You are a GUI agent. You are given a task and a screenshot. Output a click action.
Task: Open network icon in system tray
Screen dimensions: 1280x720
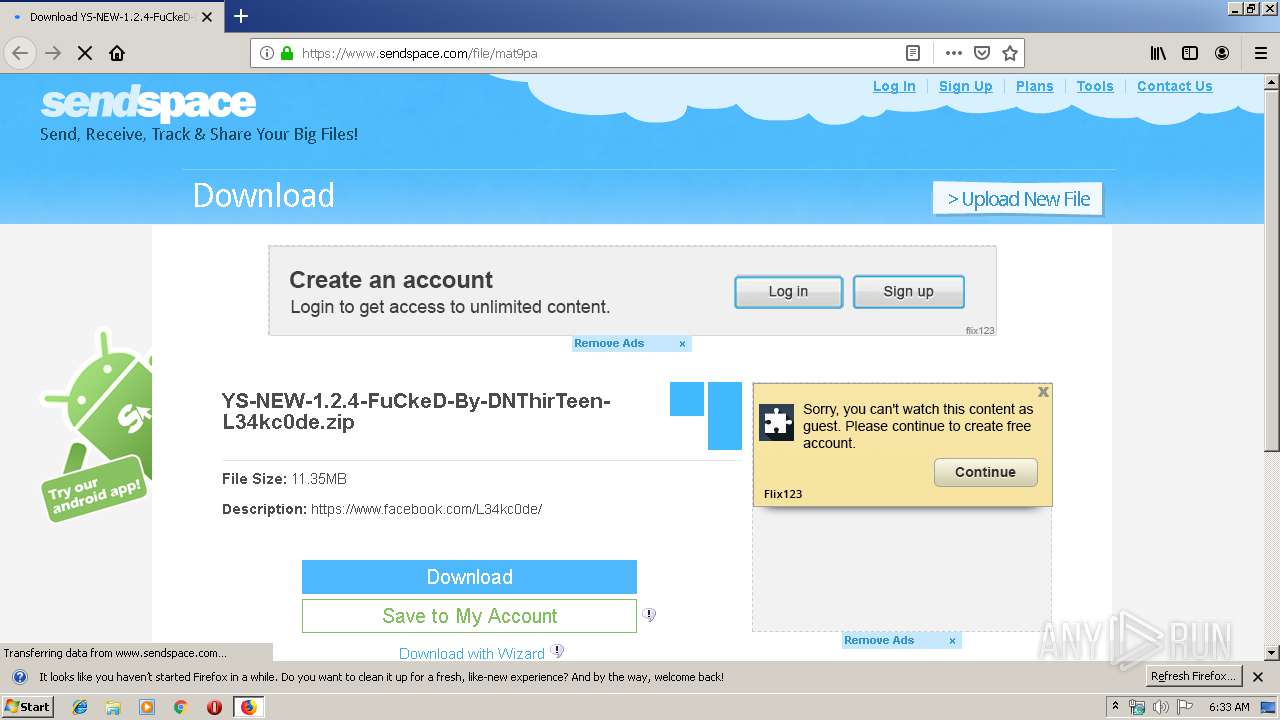click(1137, 707)
